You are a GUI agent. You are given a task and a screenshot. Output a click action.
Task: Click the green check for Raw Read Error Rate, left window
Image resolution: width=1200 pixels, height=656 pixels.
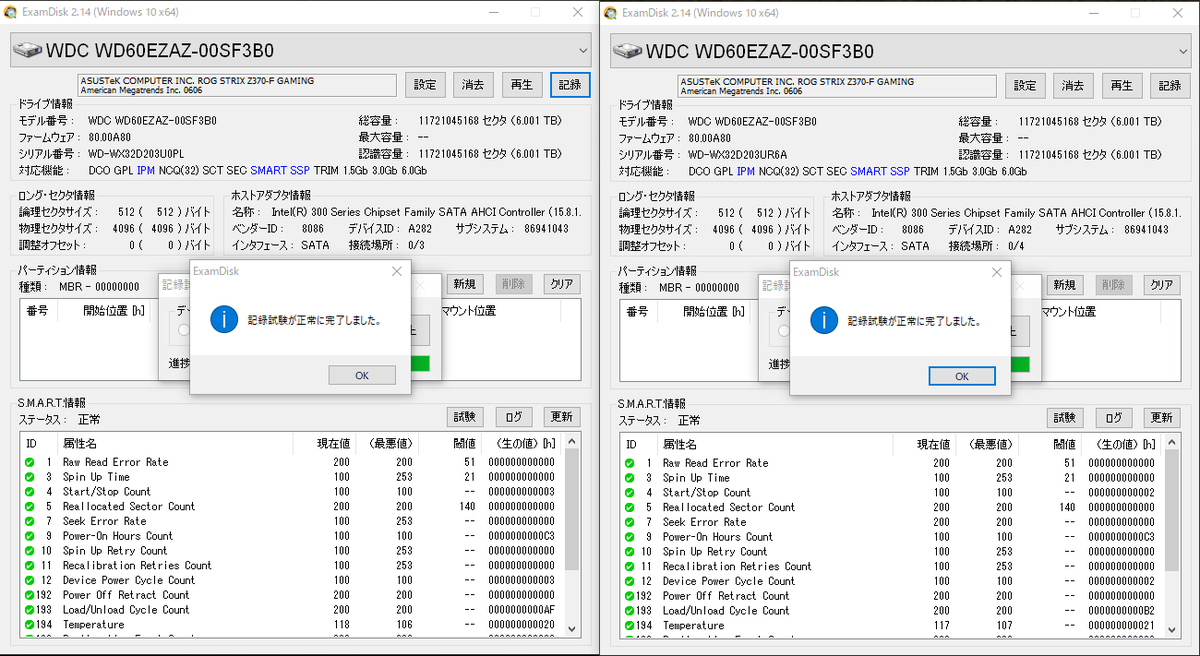pyautogui.click(x=30, y=462)
